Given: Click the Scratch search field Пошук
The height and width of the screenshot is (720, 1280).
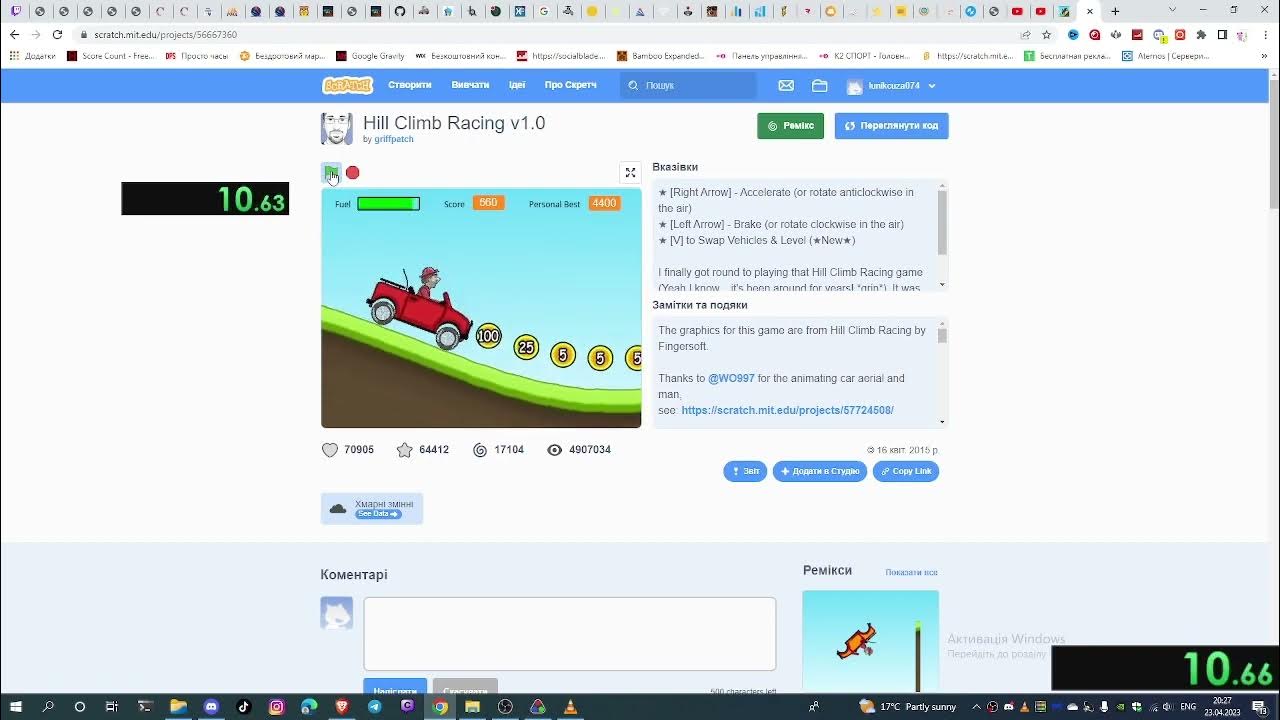Looking at the screenshot, I should pos(688,86).
